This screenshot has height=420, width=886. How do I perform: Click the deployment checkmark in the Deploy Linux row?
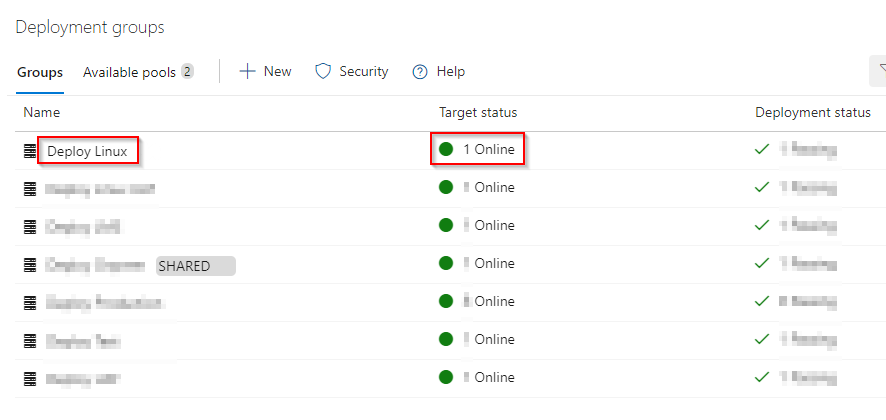click(x=762, y=150)
